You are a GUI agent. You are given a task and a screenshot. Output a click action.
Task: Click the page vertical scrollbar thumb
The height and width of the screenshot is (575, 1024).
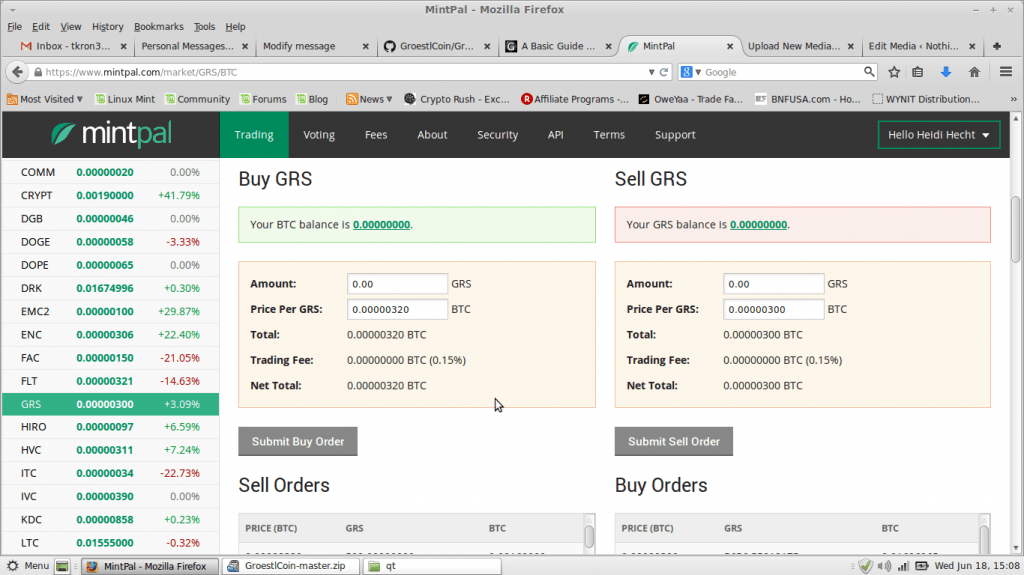pyautogui.click(x=1016, y=229)
